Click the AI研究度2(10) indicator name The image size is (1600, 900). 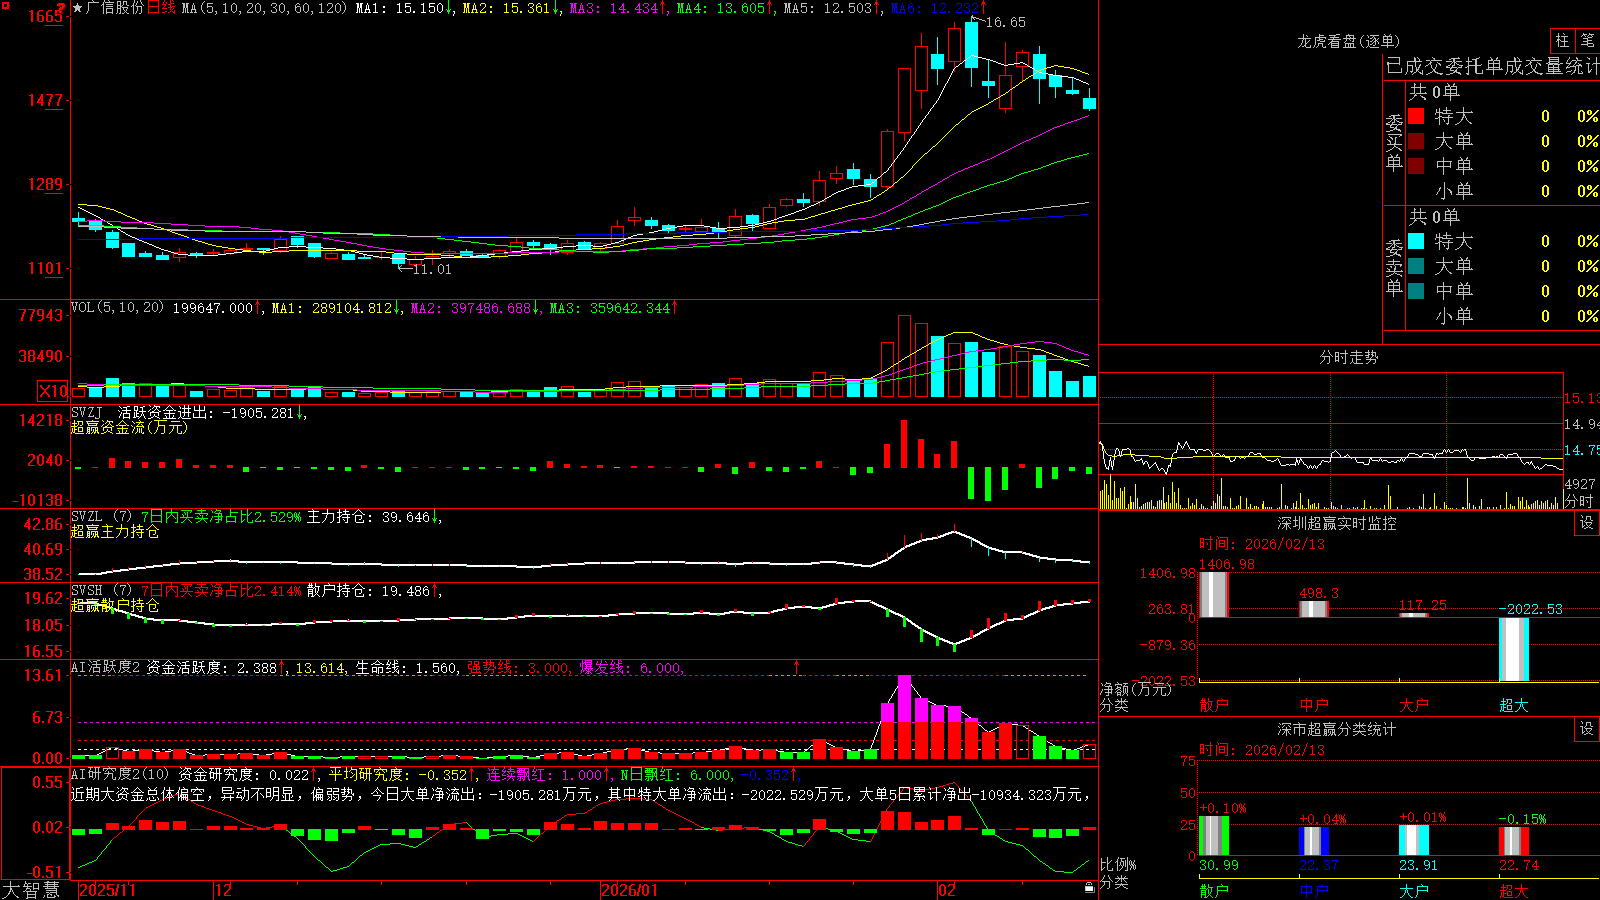pyautogui.click(x=120, y=774)
